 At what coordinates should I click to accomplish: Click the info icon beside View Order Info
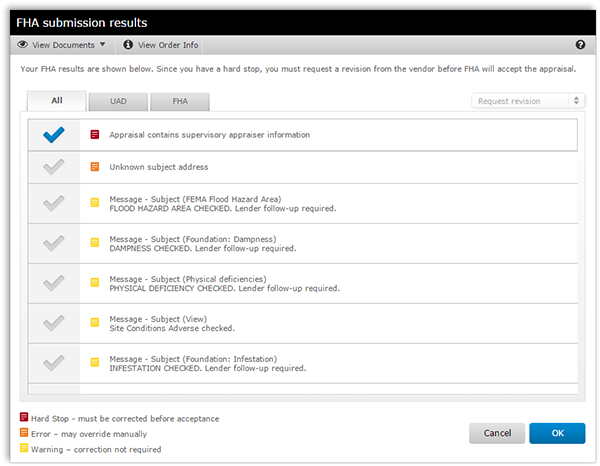(x=127, y=45)
